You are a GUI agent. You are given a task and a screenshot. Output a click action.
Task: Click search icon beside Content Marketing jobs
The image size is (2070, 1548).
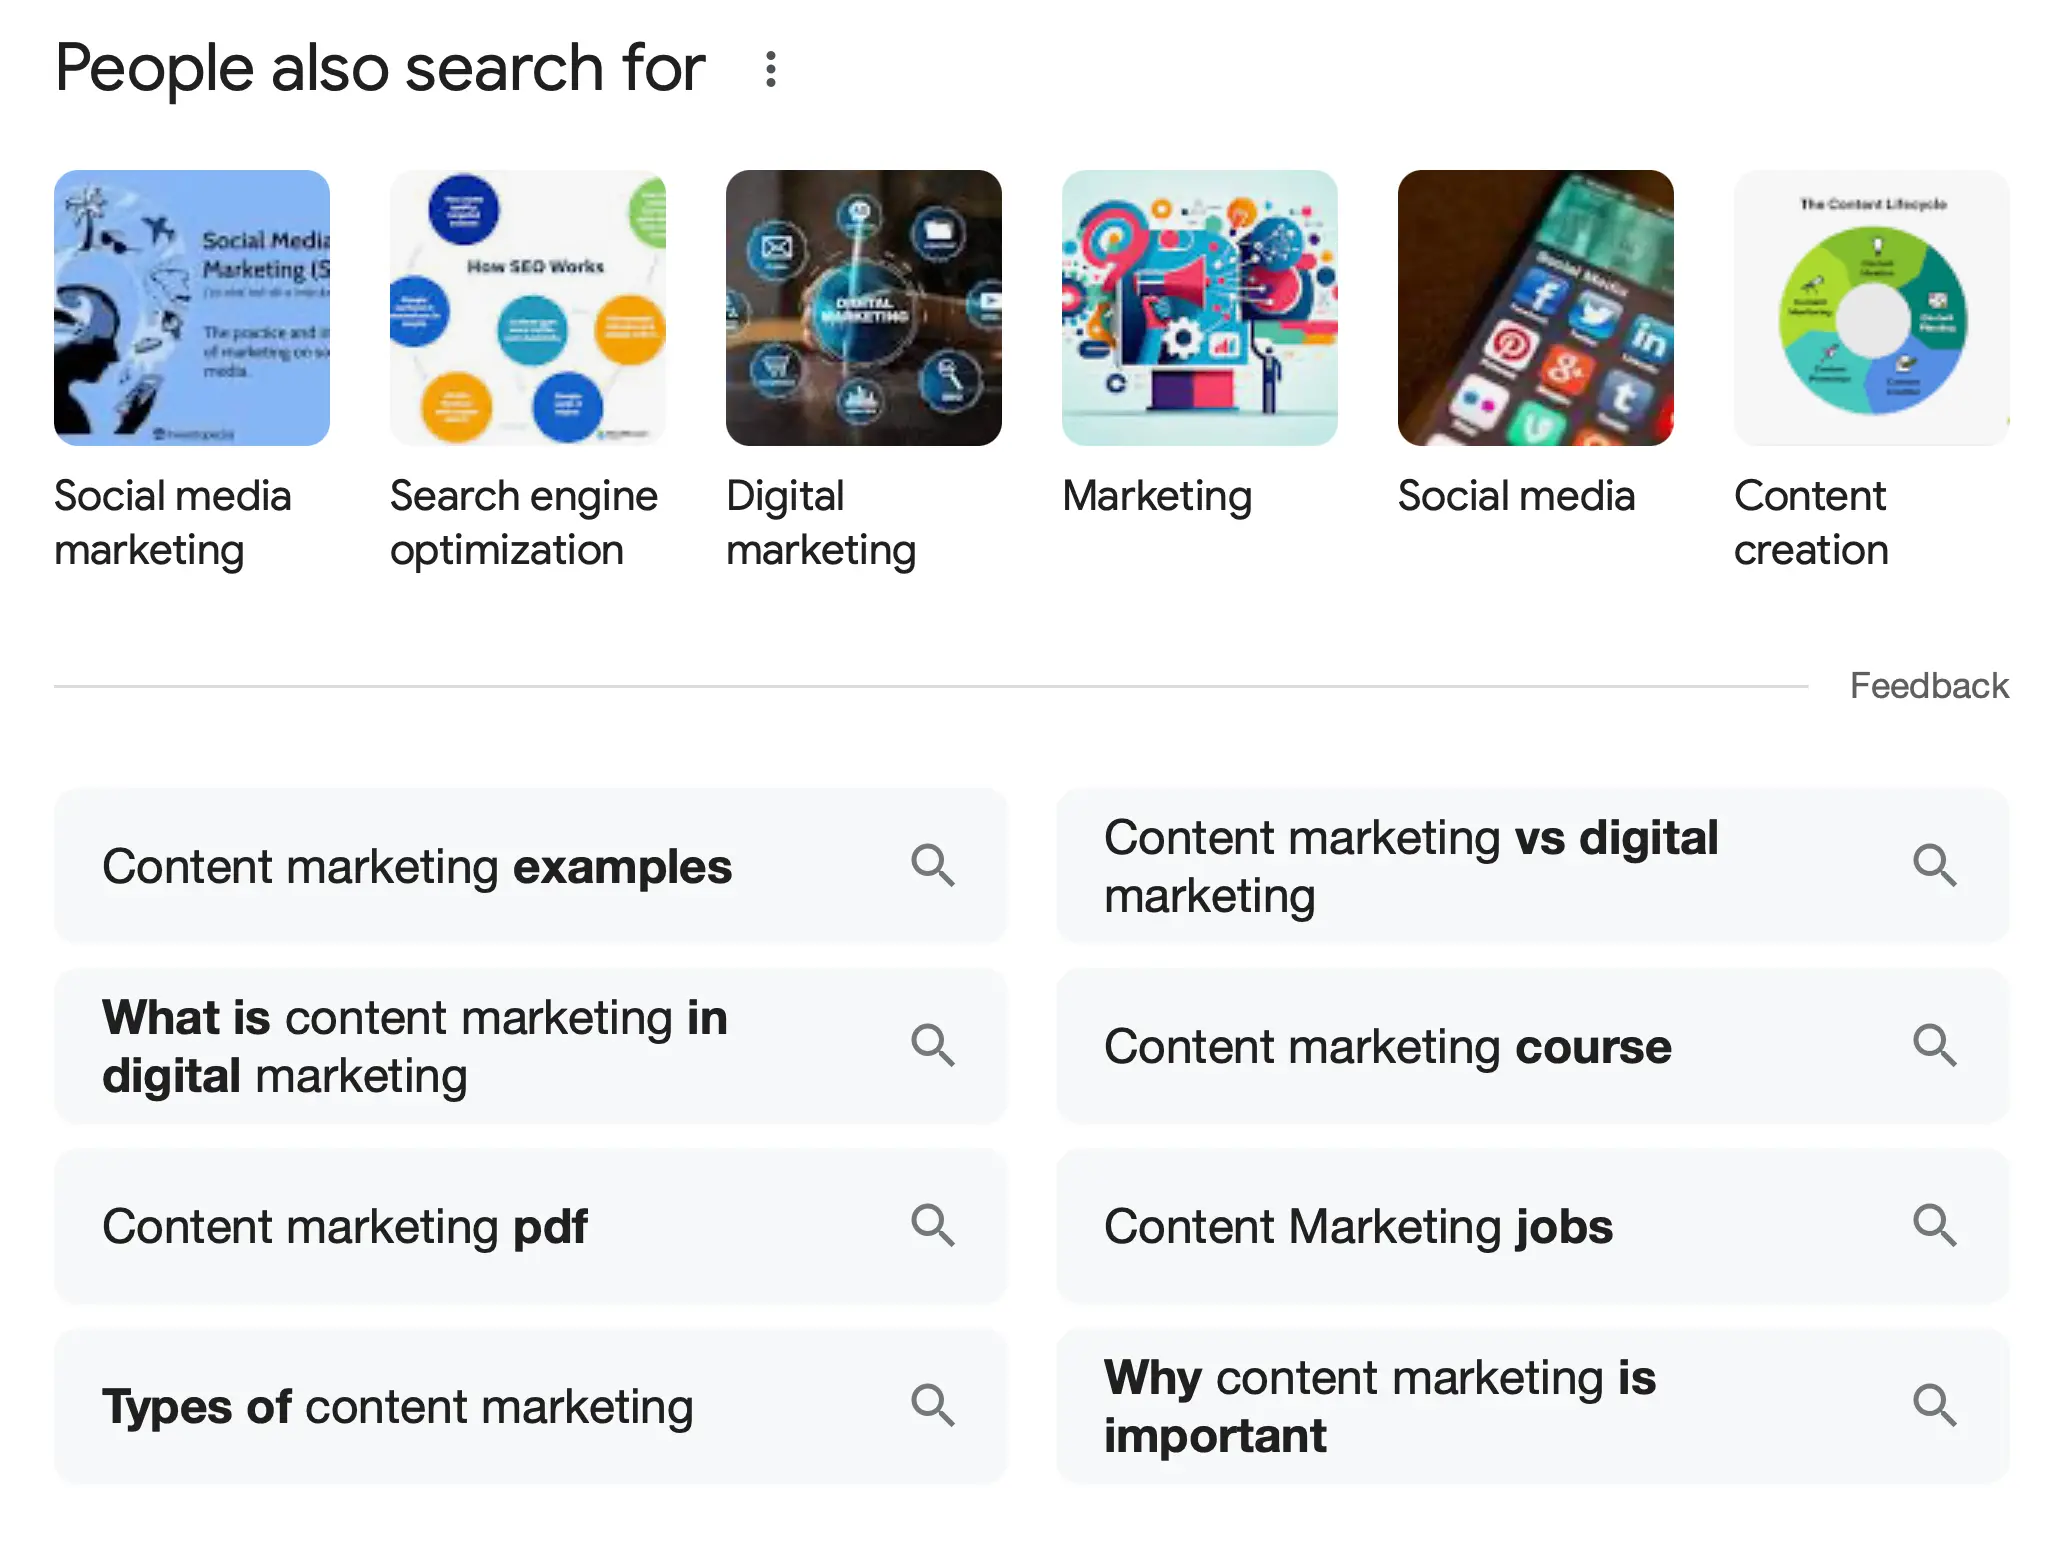click(x=1935, y=1226)
